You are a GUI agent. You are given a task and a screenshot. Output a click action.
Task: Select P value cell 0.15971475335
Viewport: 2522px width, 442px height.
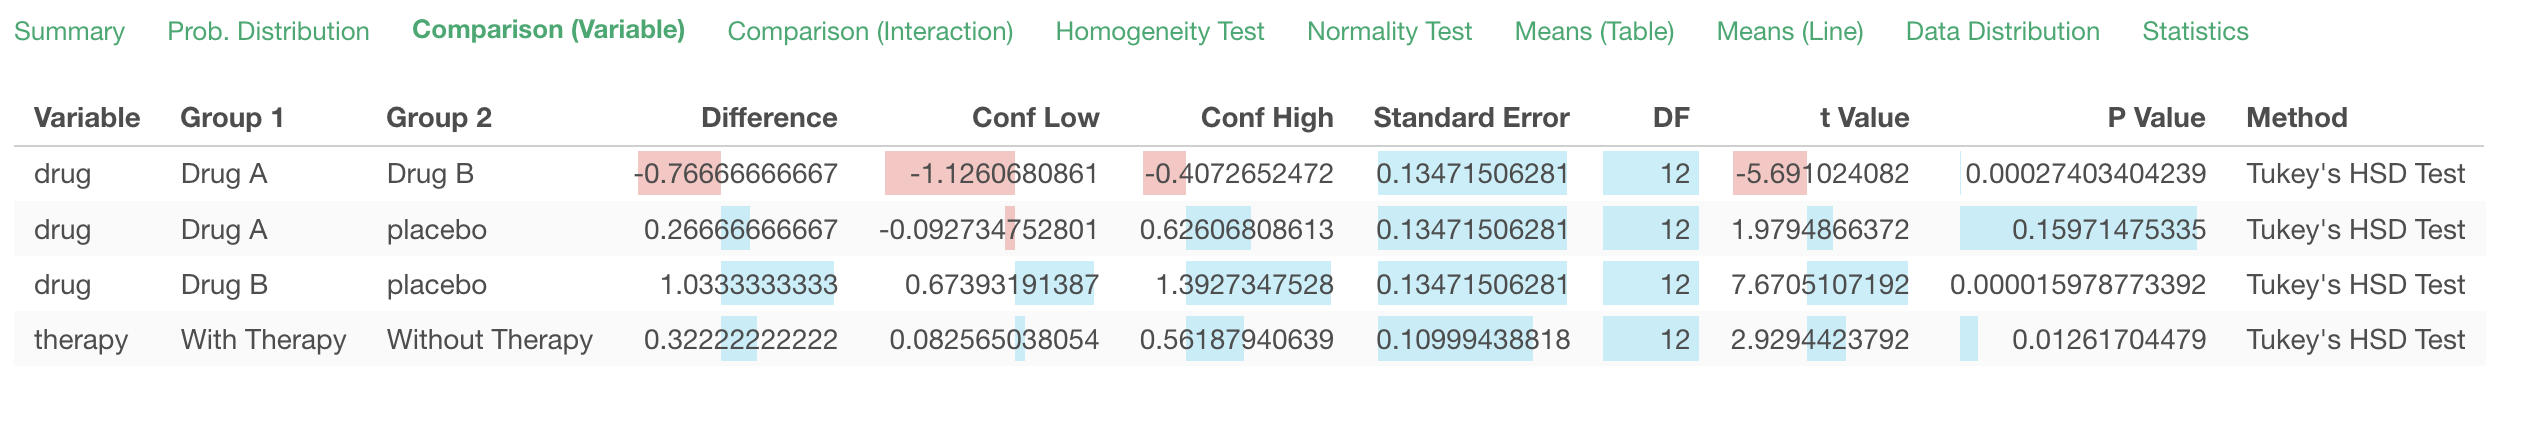click(2108, 230)
